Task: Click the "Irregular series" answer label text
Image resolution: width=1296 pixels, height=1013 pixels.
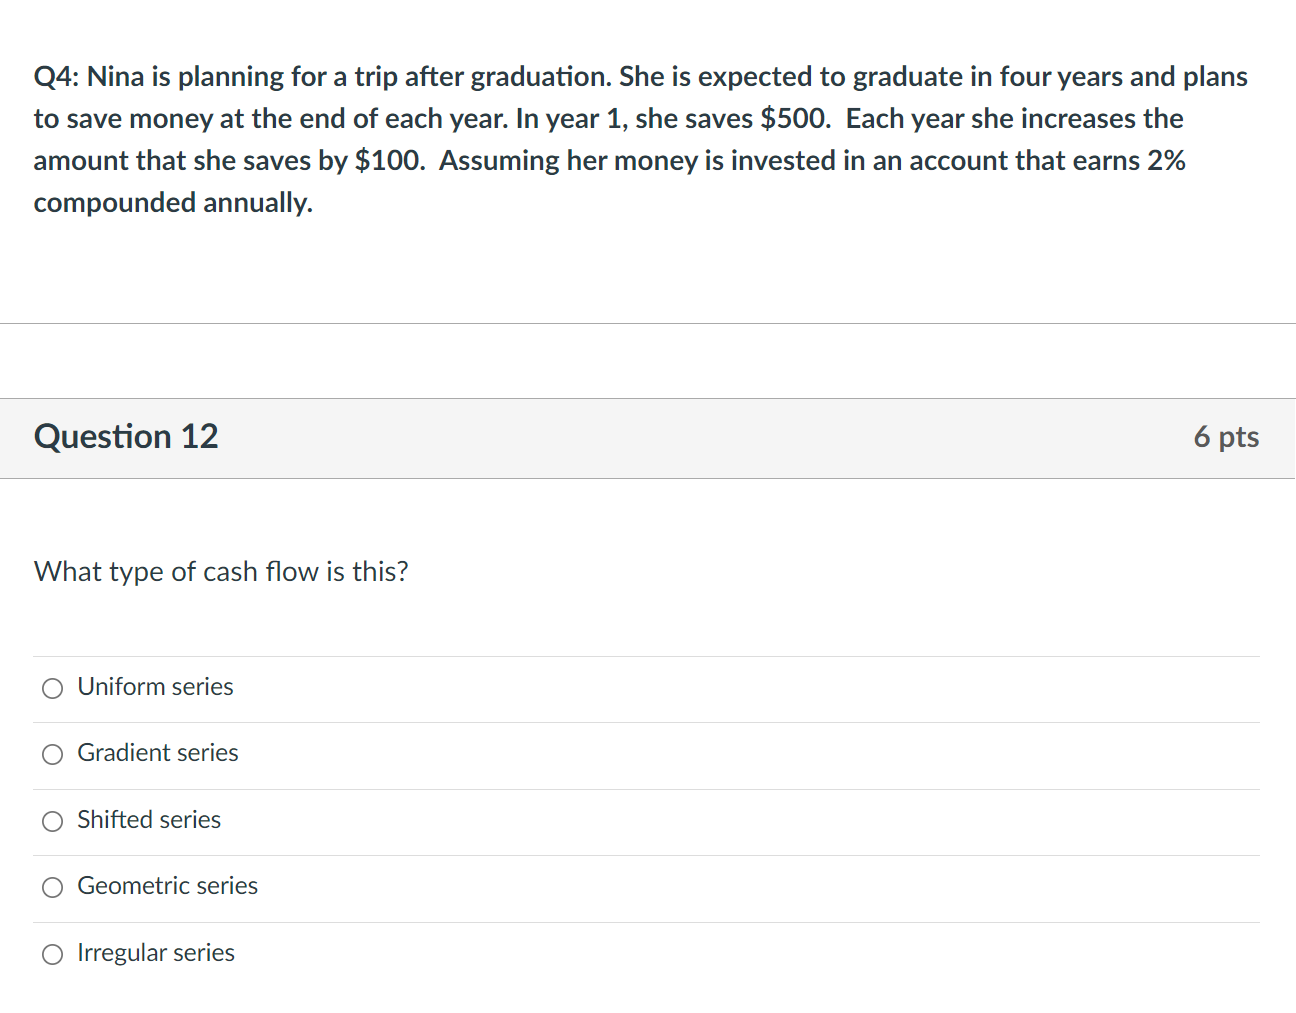Action: (x=156, y=952)
